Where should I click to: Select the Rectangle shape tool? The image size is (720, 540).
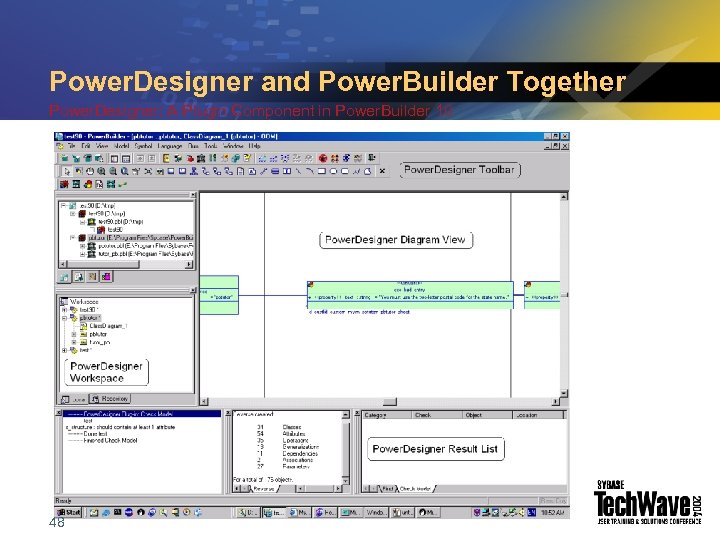[321, 171]
